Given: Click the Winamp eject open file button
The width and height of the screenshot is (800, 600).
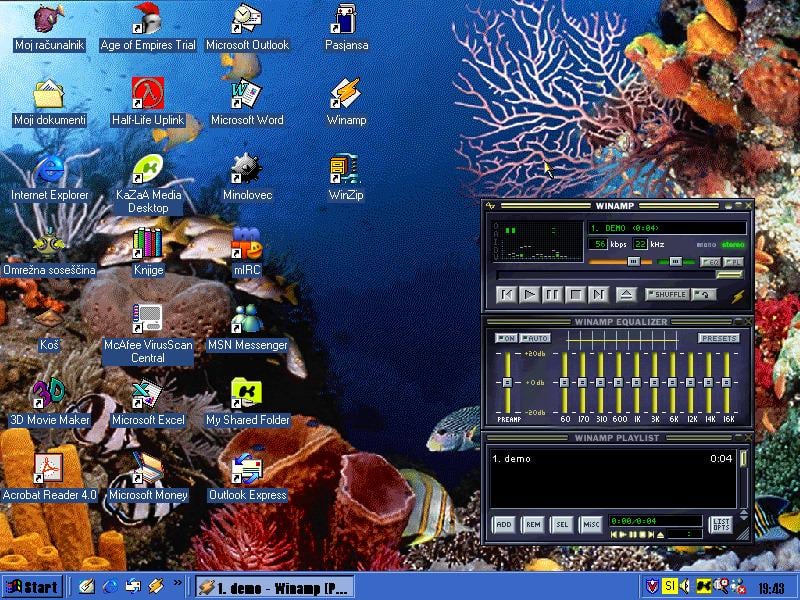Looking at the screenshot, I should pyautogui.click(x=626, y=294).
